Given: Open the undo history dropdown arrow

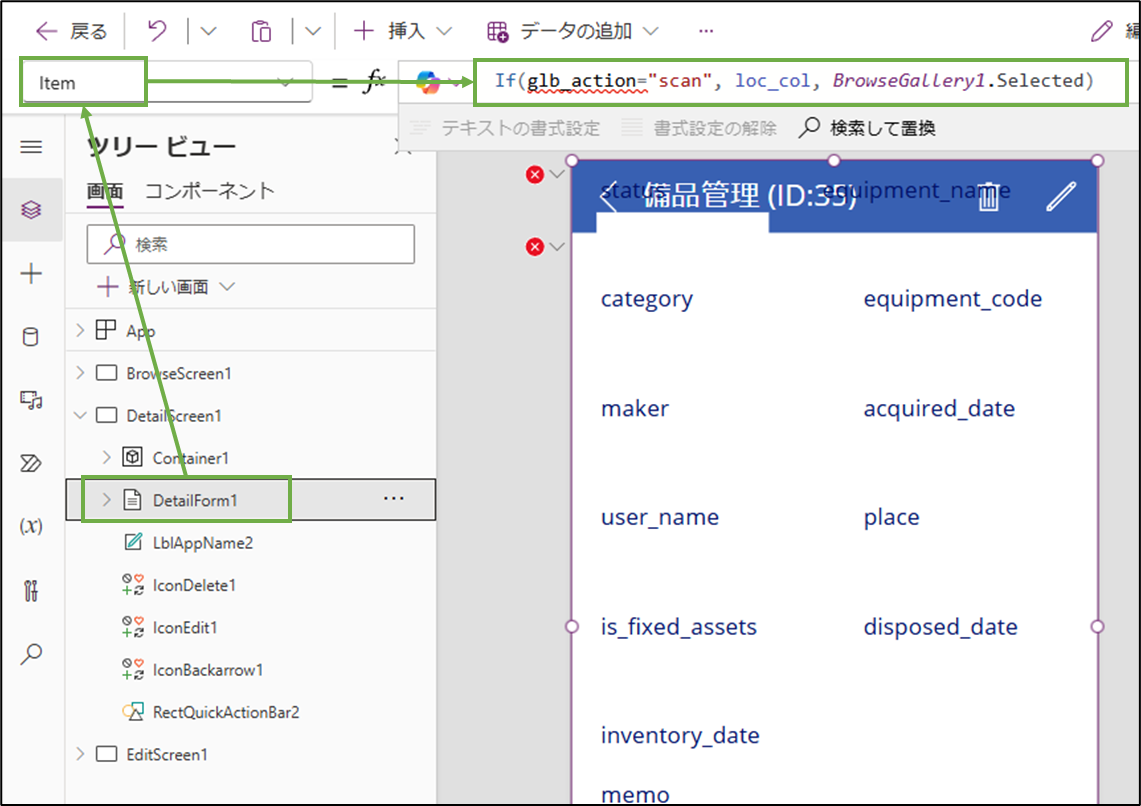Looking at the screenshot, I should point(208,31).
